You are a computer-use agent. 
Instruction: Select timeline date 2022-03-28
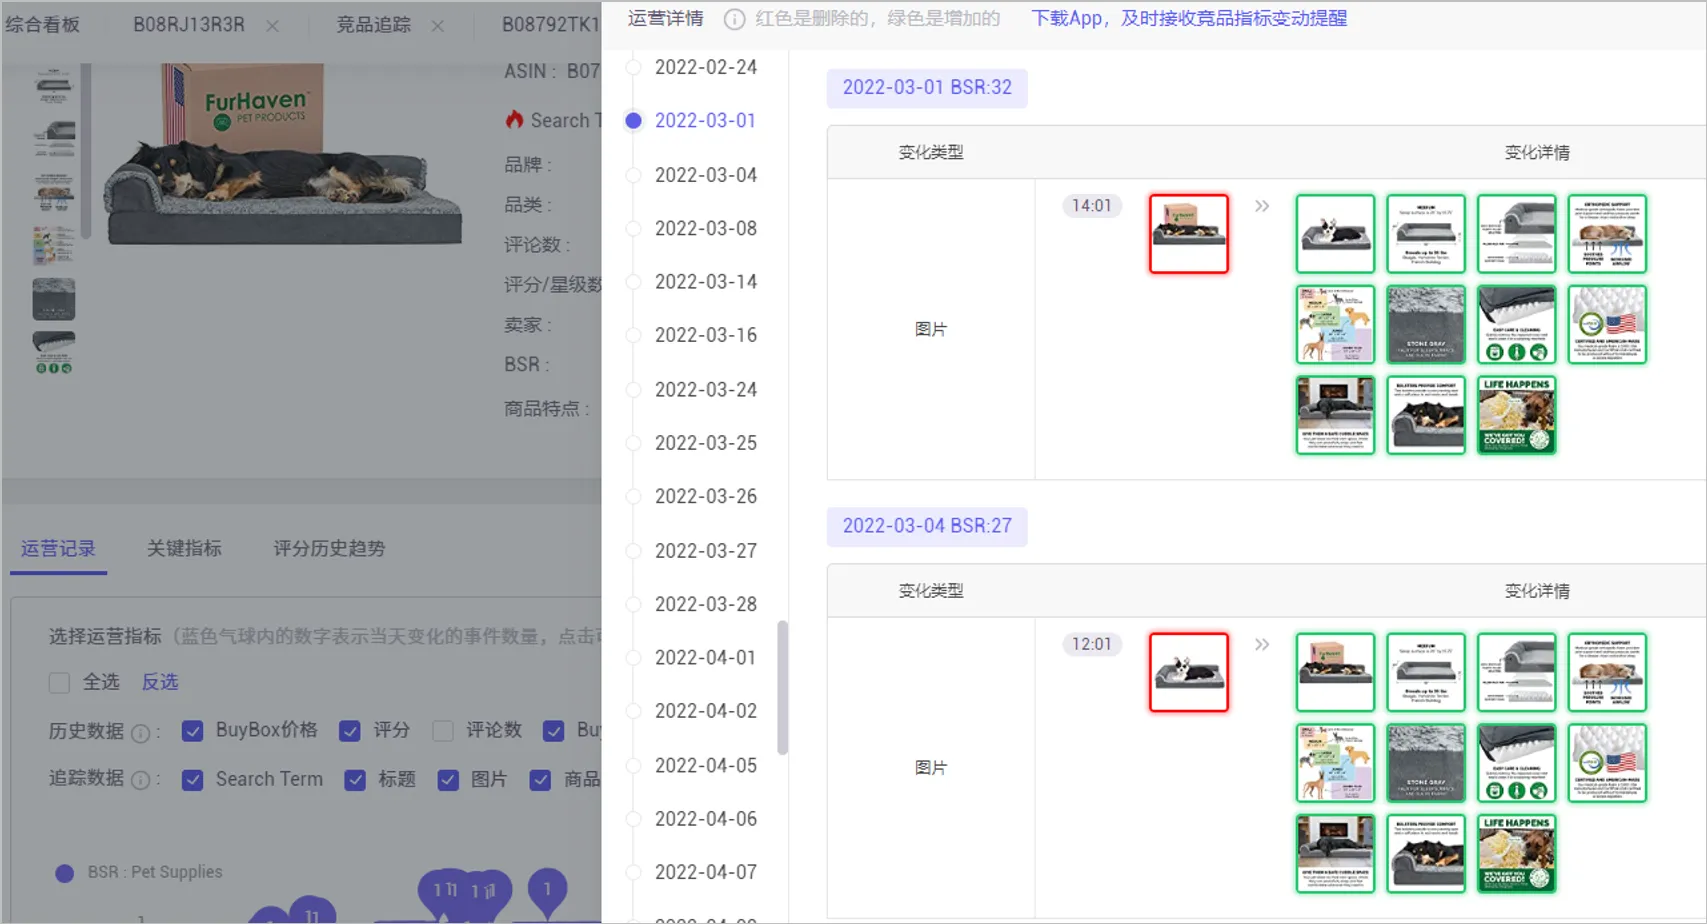tap(706, 604)
